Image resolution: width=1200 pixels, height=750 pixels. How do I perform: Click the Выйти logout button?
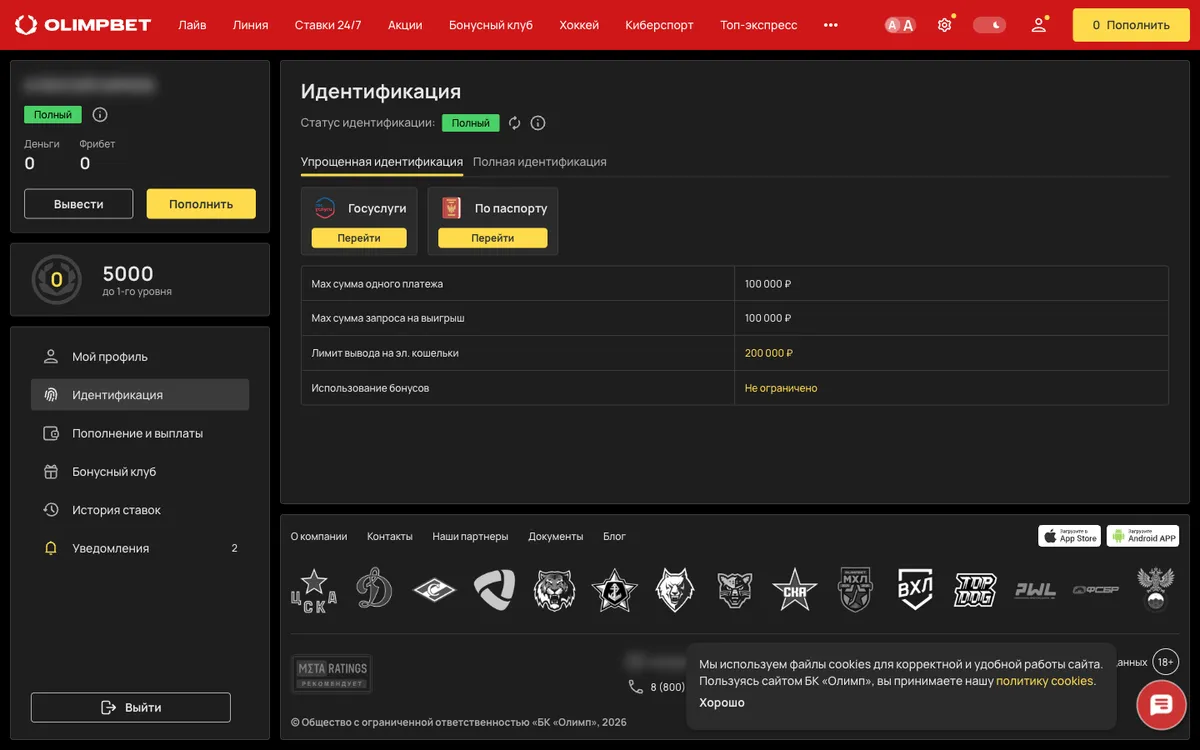tap(131, 707)
